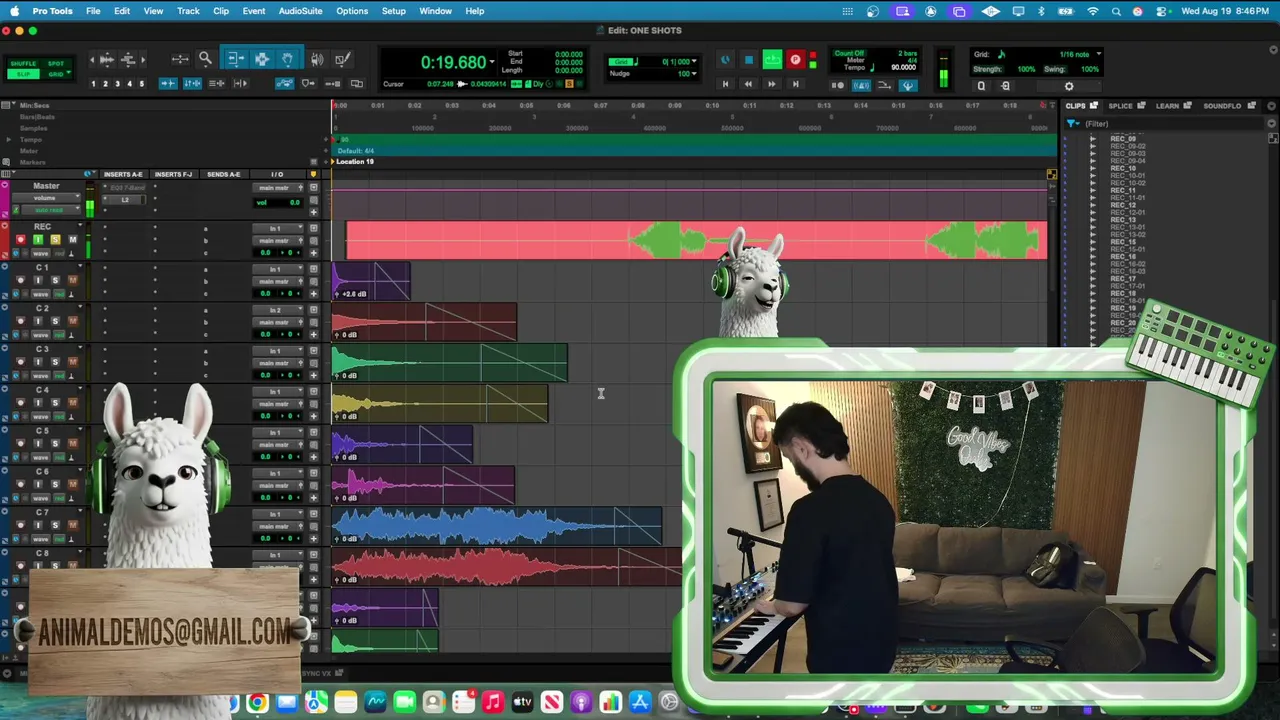
Task: Open REC track input selector In 1
Action: [278, 229]
